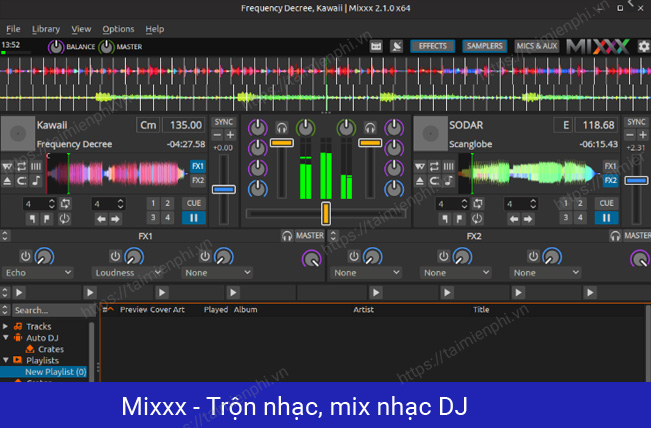The width and height of the screenshot is (651, 428).
Task: Pause playback on SODAR deck
Action: 606,218
